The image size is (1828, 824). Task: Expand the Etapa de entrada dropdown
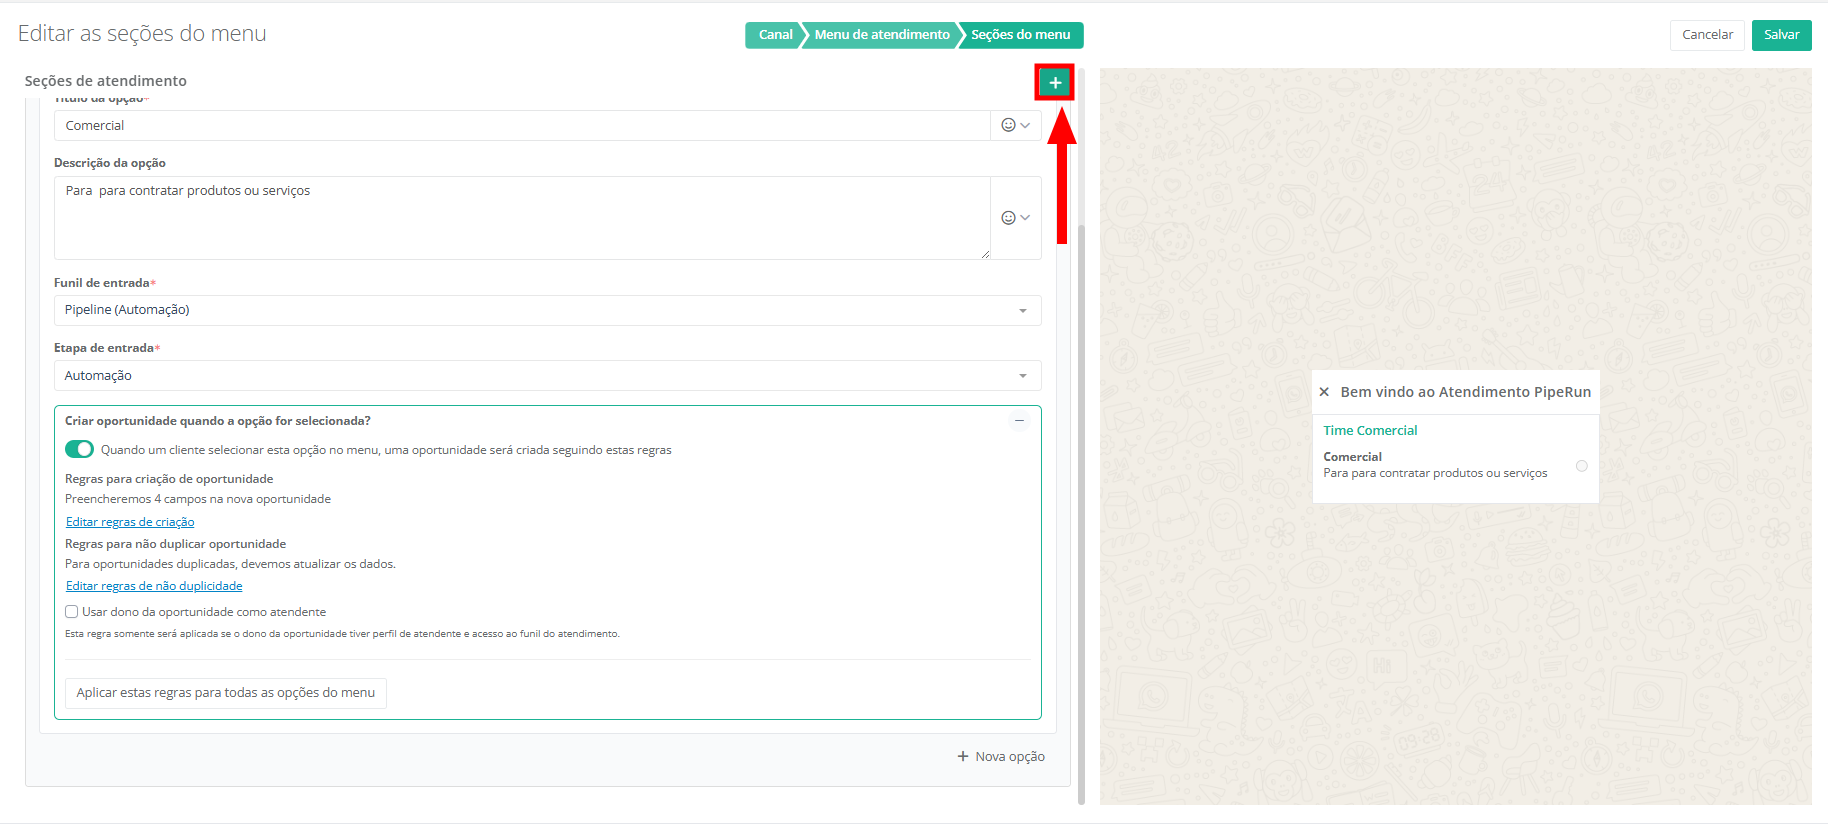pos(1022,376)
